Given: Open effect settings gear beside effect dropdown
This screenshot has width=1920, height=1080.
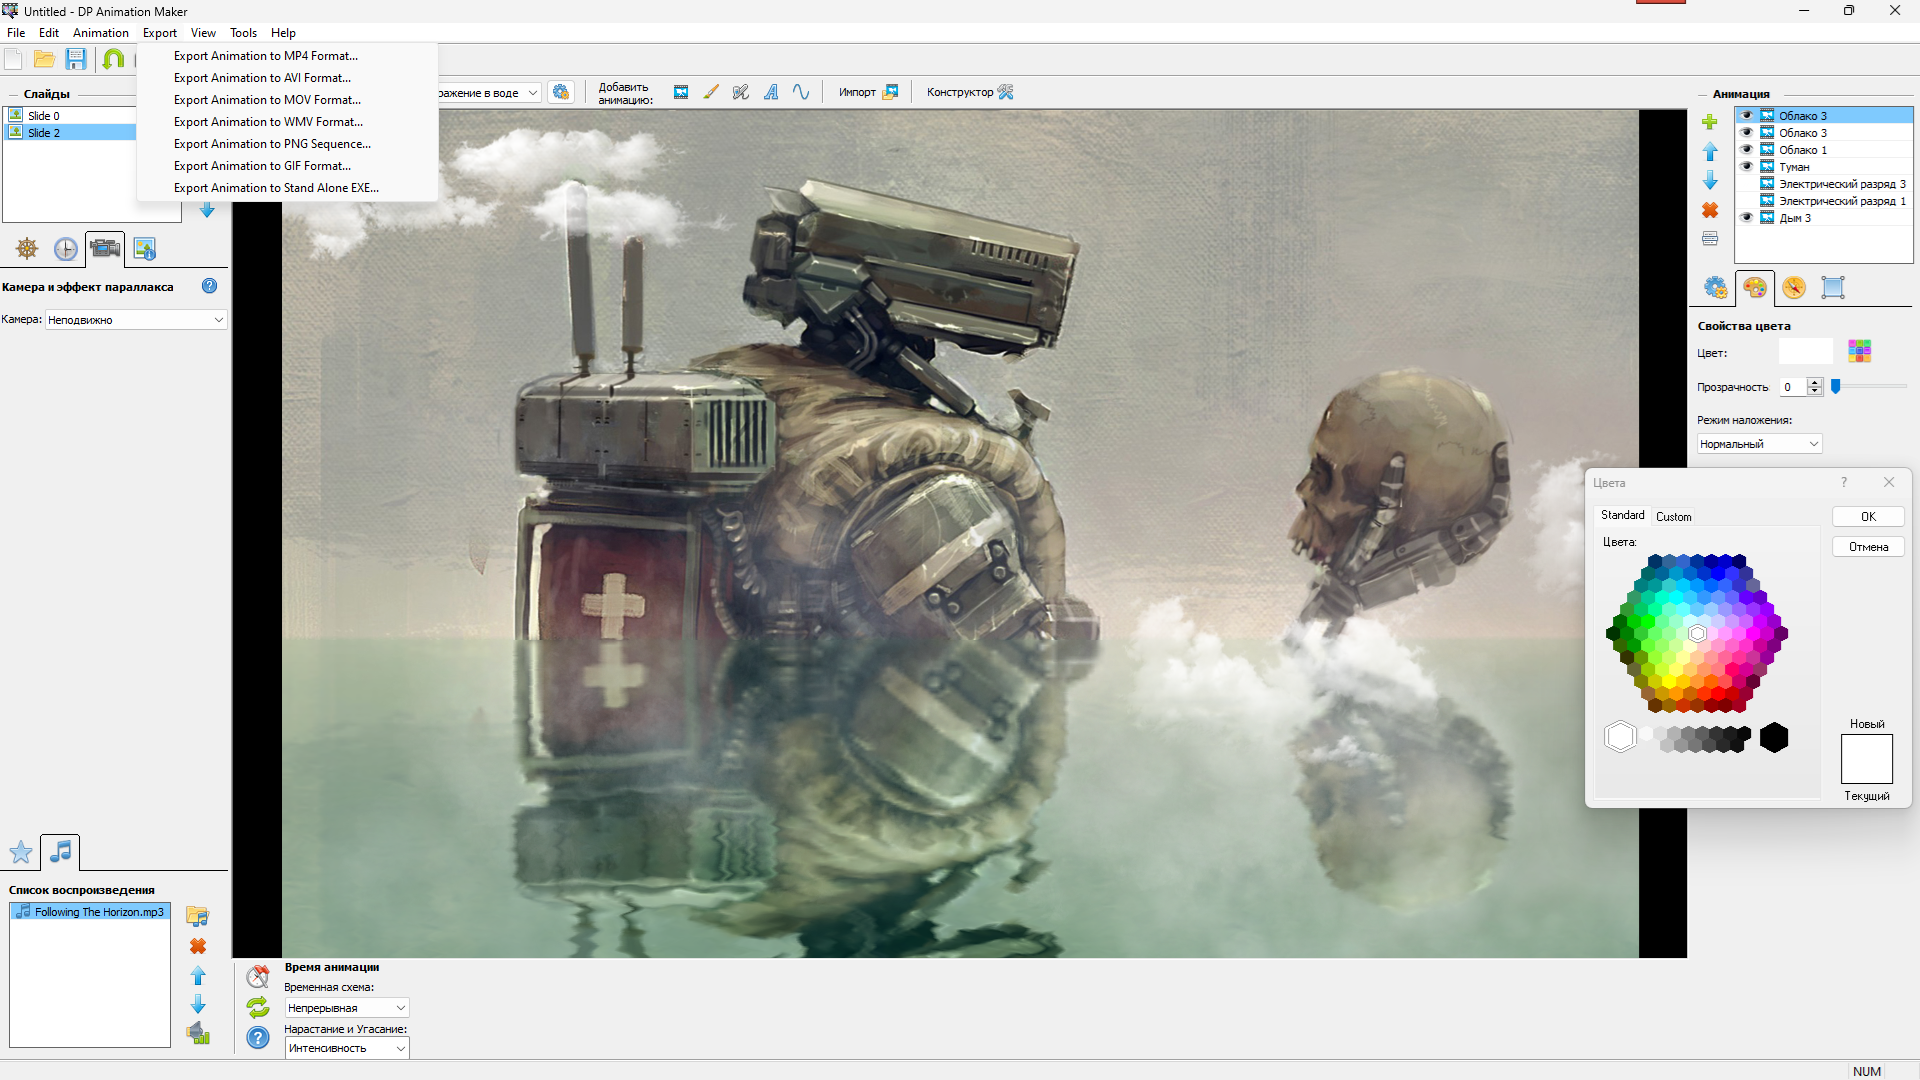Looking at the screenshot, I should [x=561, y=92].
